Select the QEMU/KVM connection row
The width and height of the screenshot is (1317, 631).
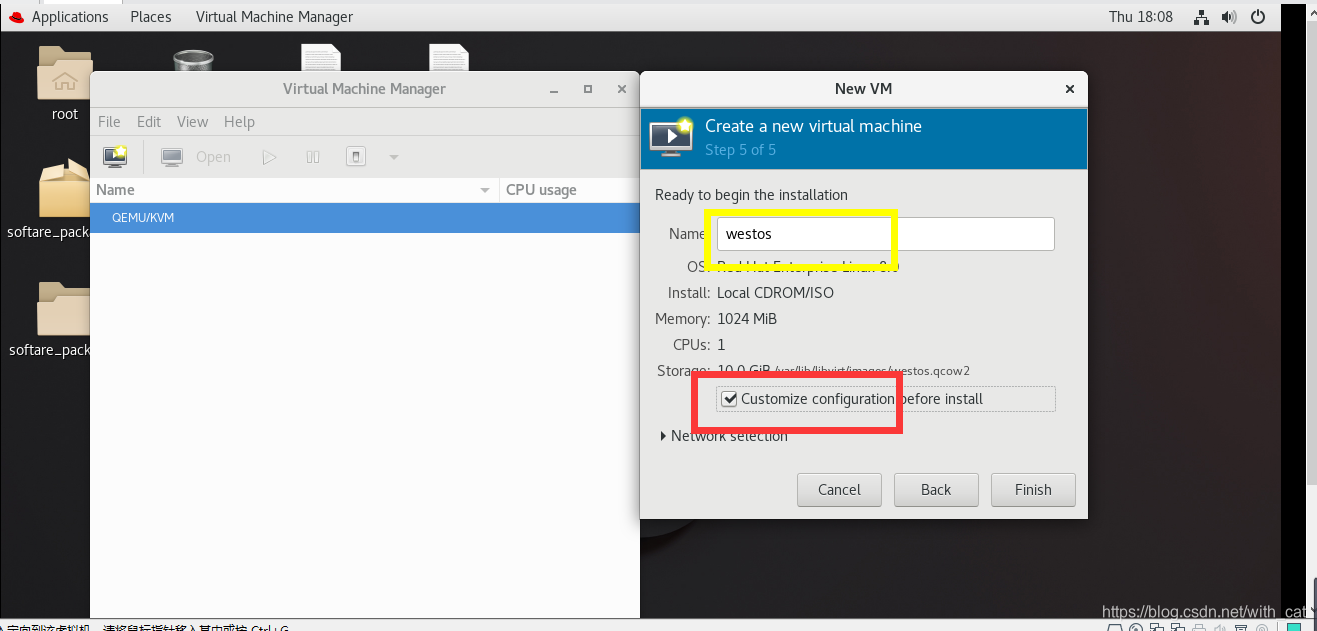click(x=365, y=217)
